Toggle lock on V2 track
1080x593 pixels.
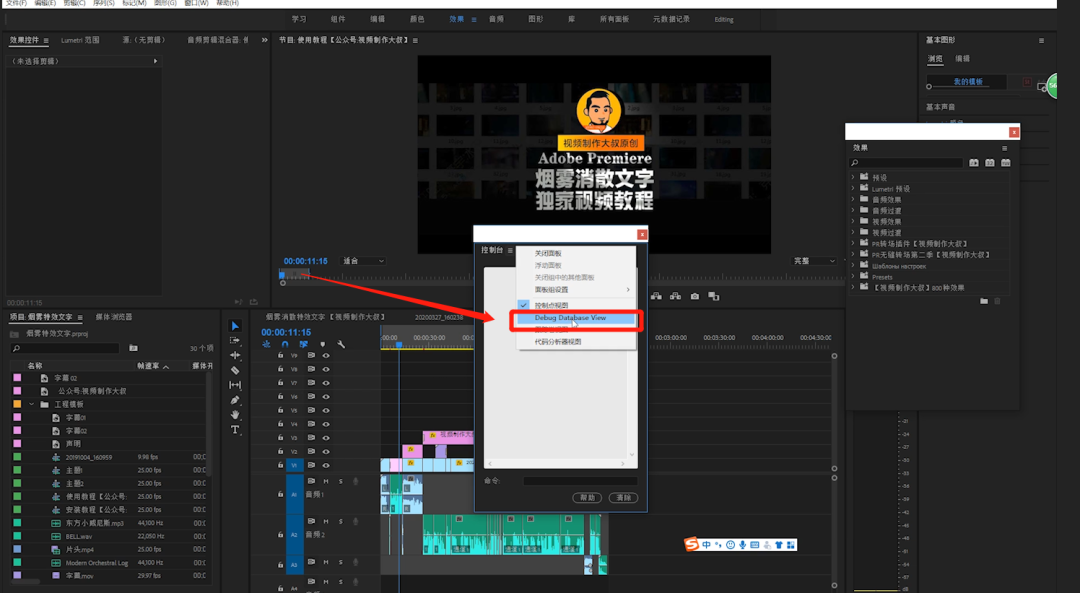click(x=280, y=452)
